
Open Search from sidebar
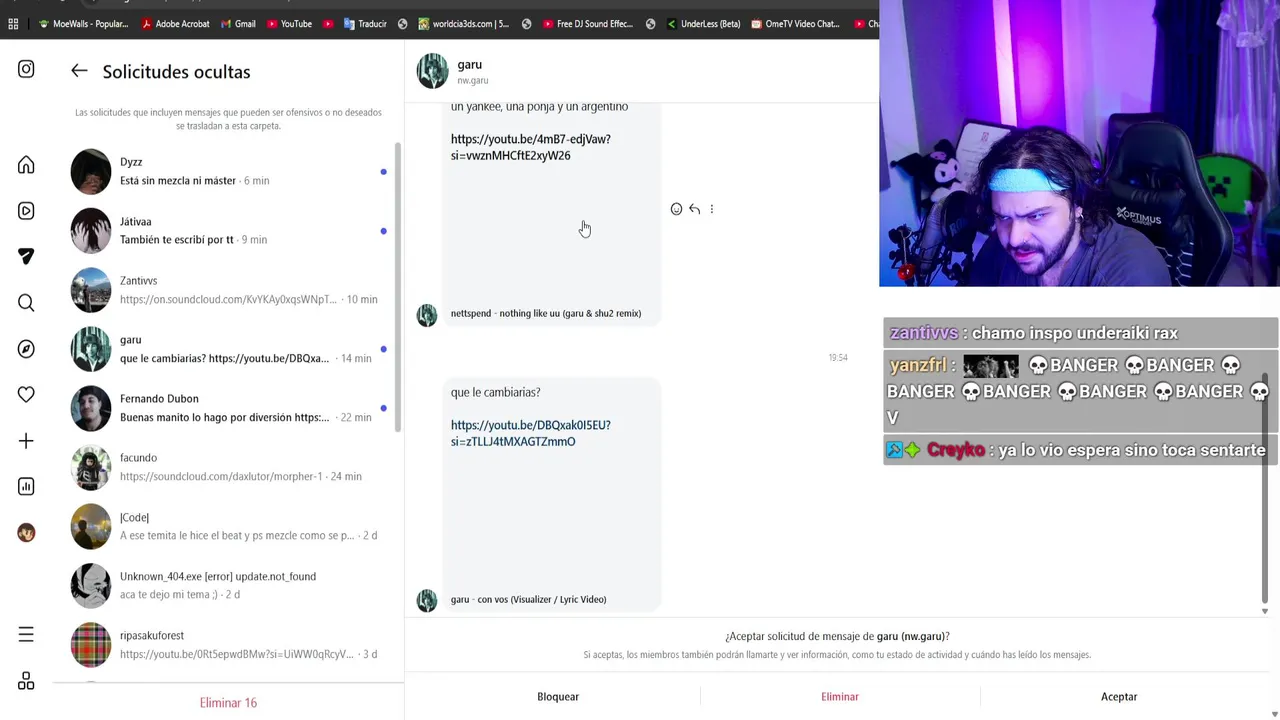pos(26,303)
